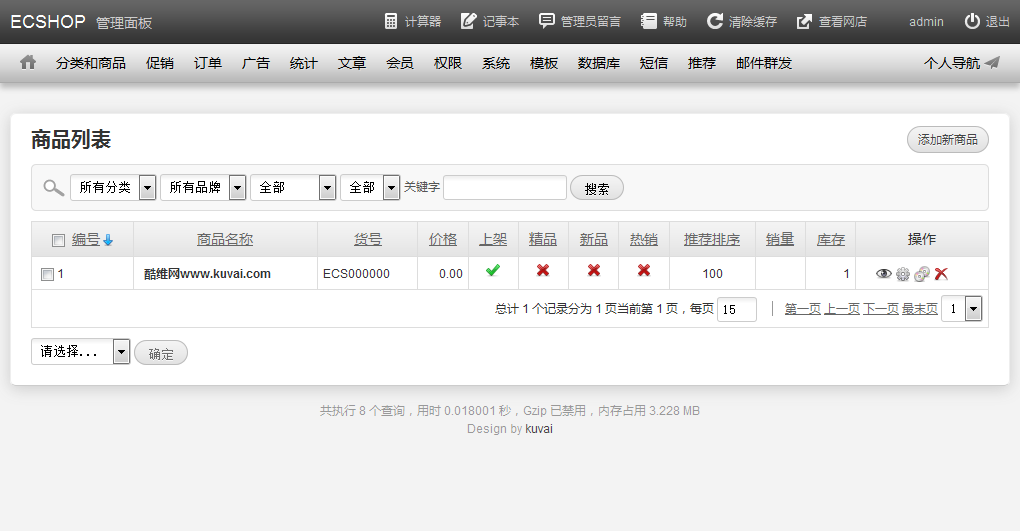Click the eye icon to view product
Image resolution: width=1020 pixels, height=531 pixels.
[x=883, y=274]
